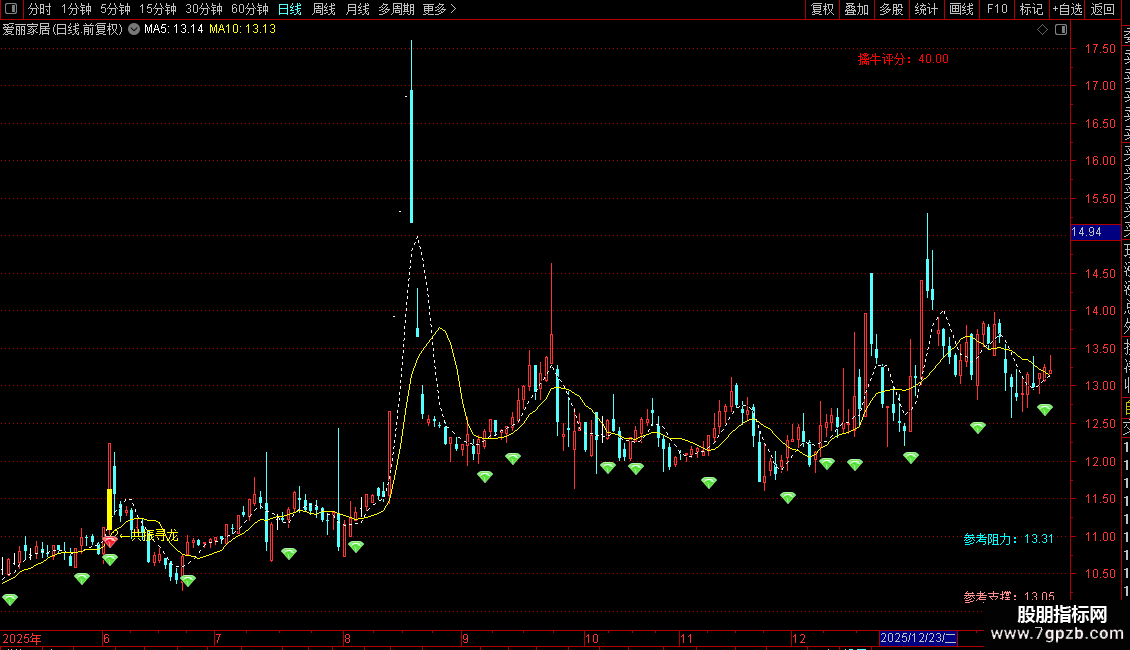This screenshot has height=650, width=1130.
Task: Toggle the left sidebar panel icon
Action: tap(11, 9)
